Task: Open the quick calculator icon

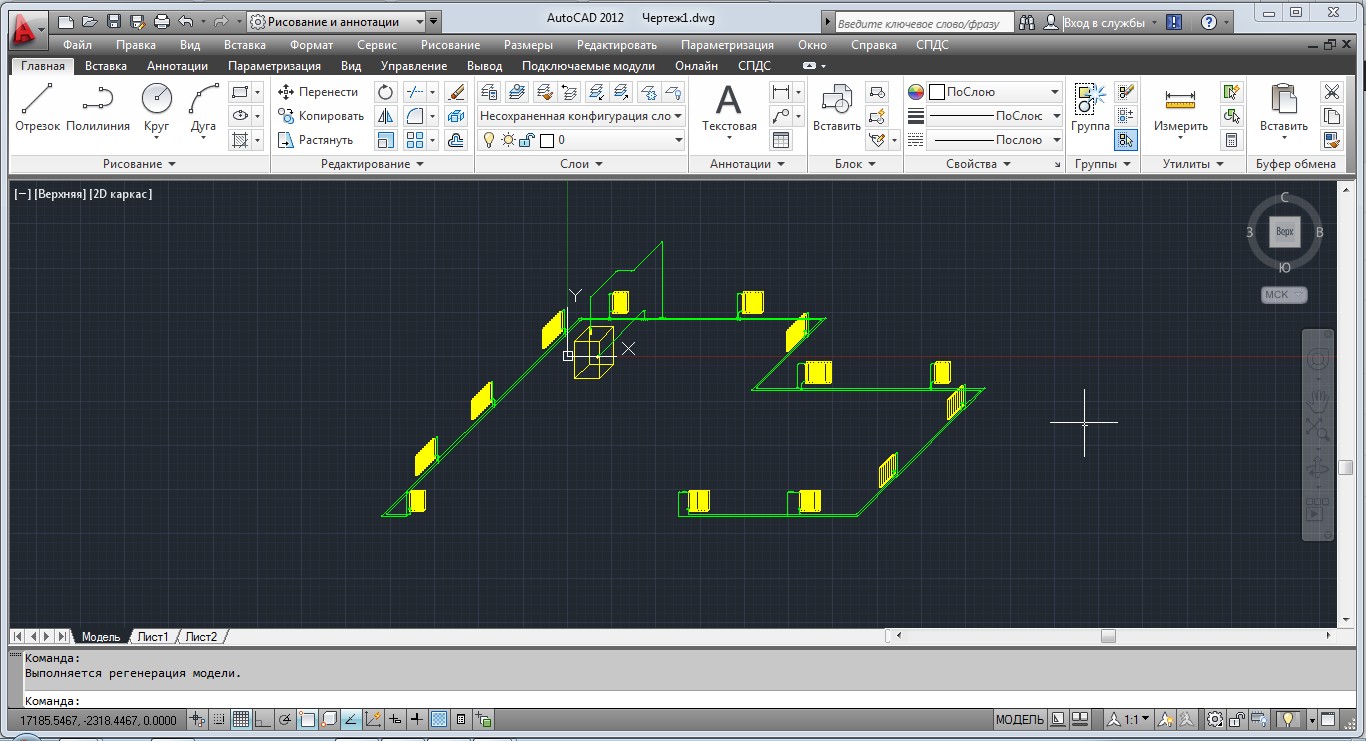Action: pos(1231,140)
